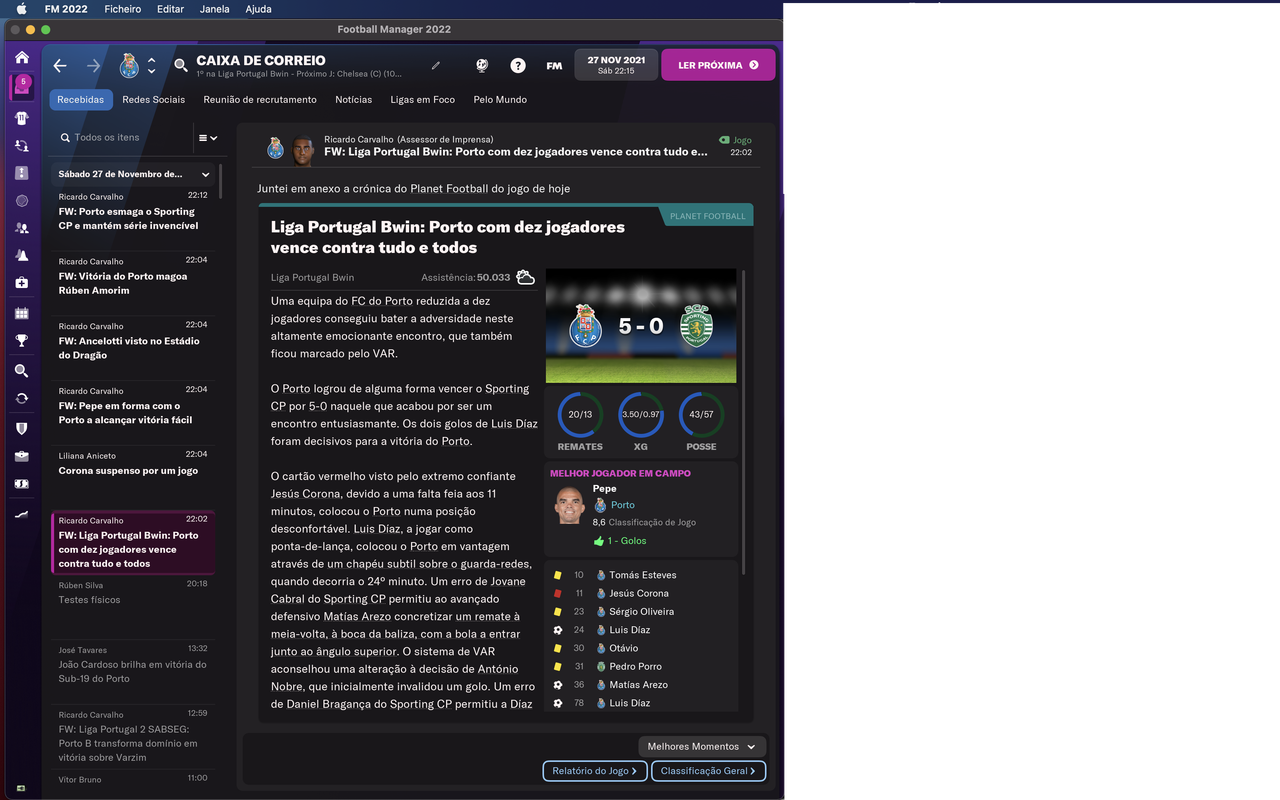Open the swap-arrows icon below the shirt icon
The image size is (1280, 800).
click(x=22, y=145)
